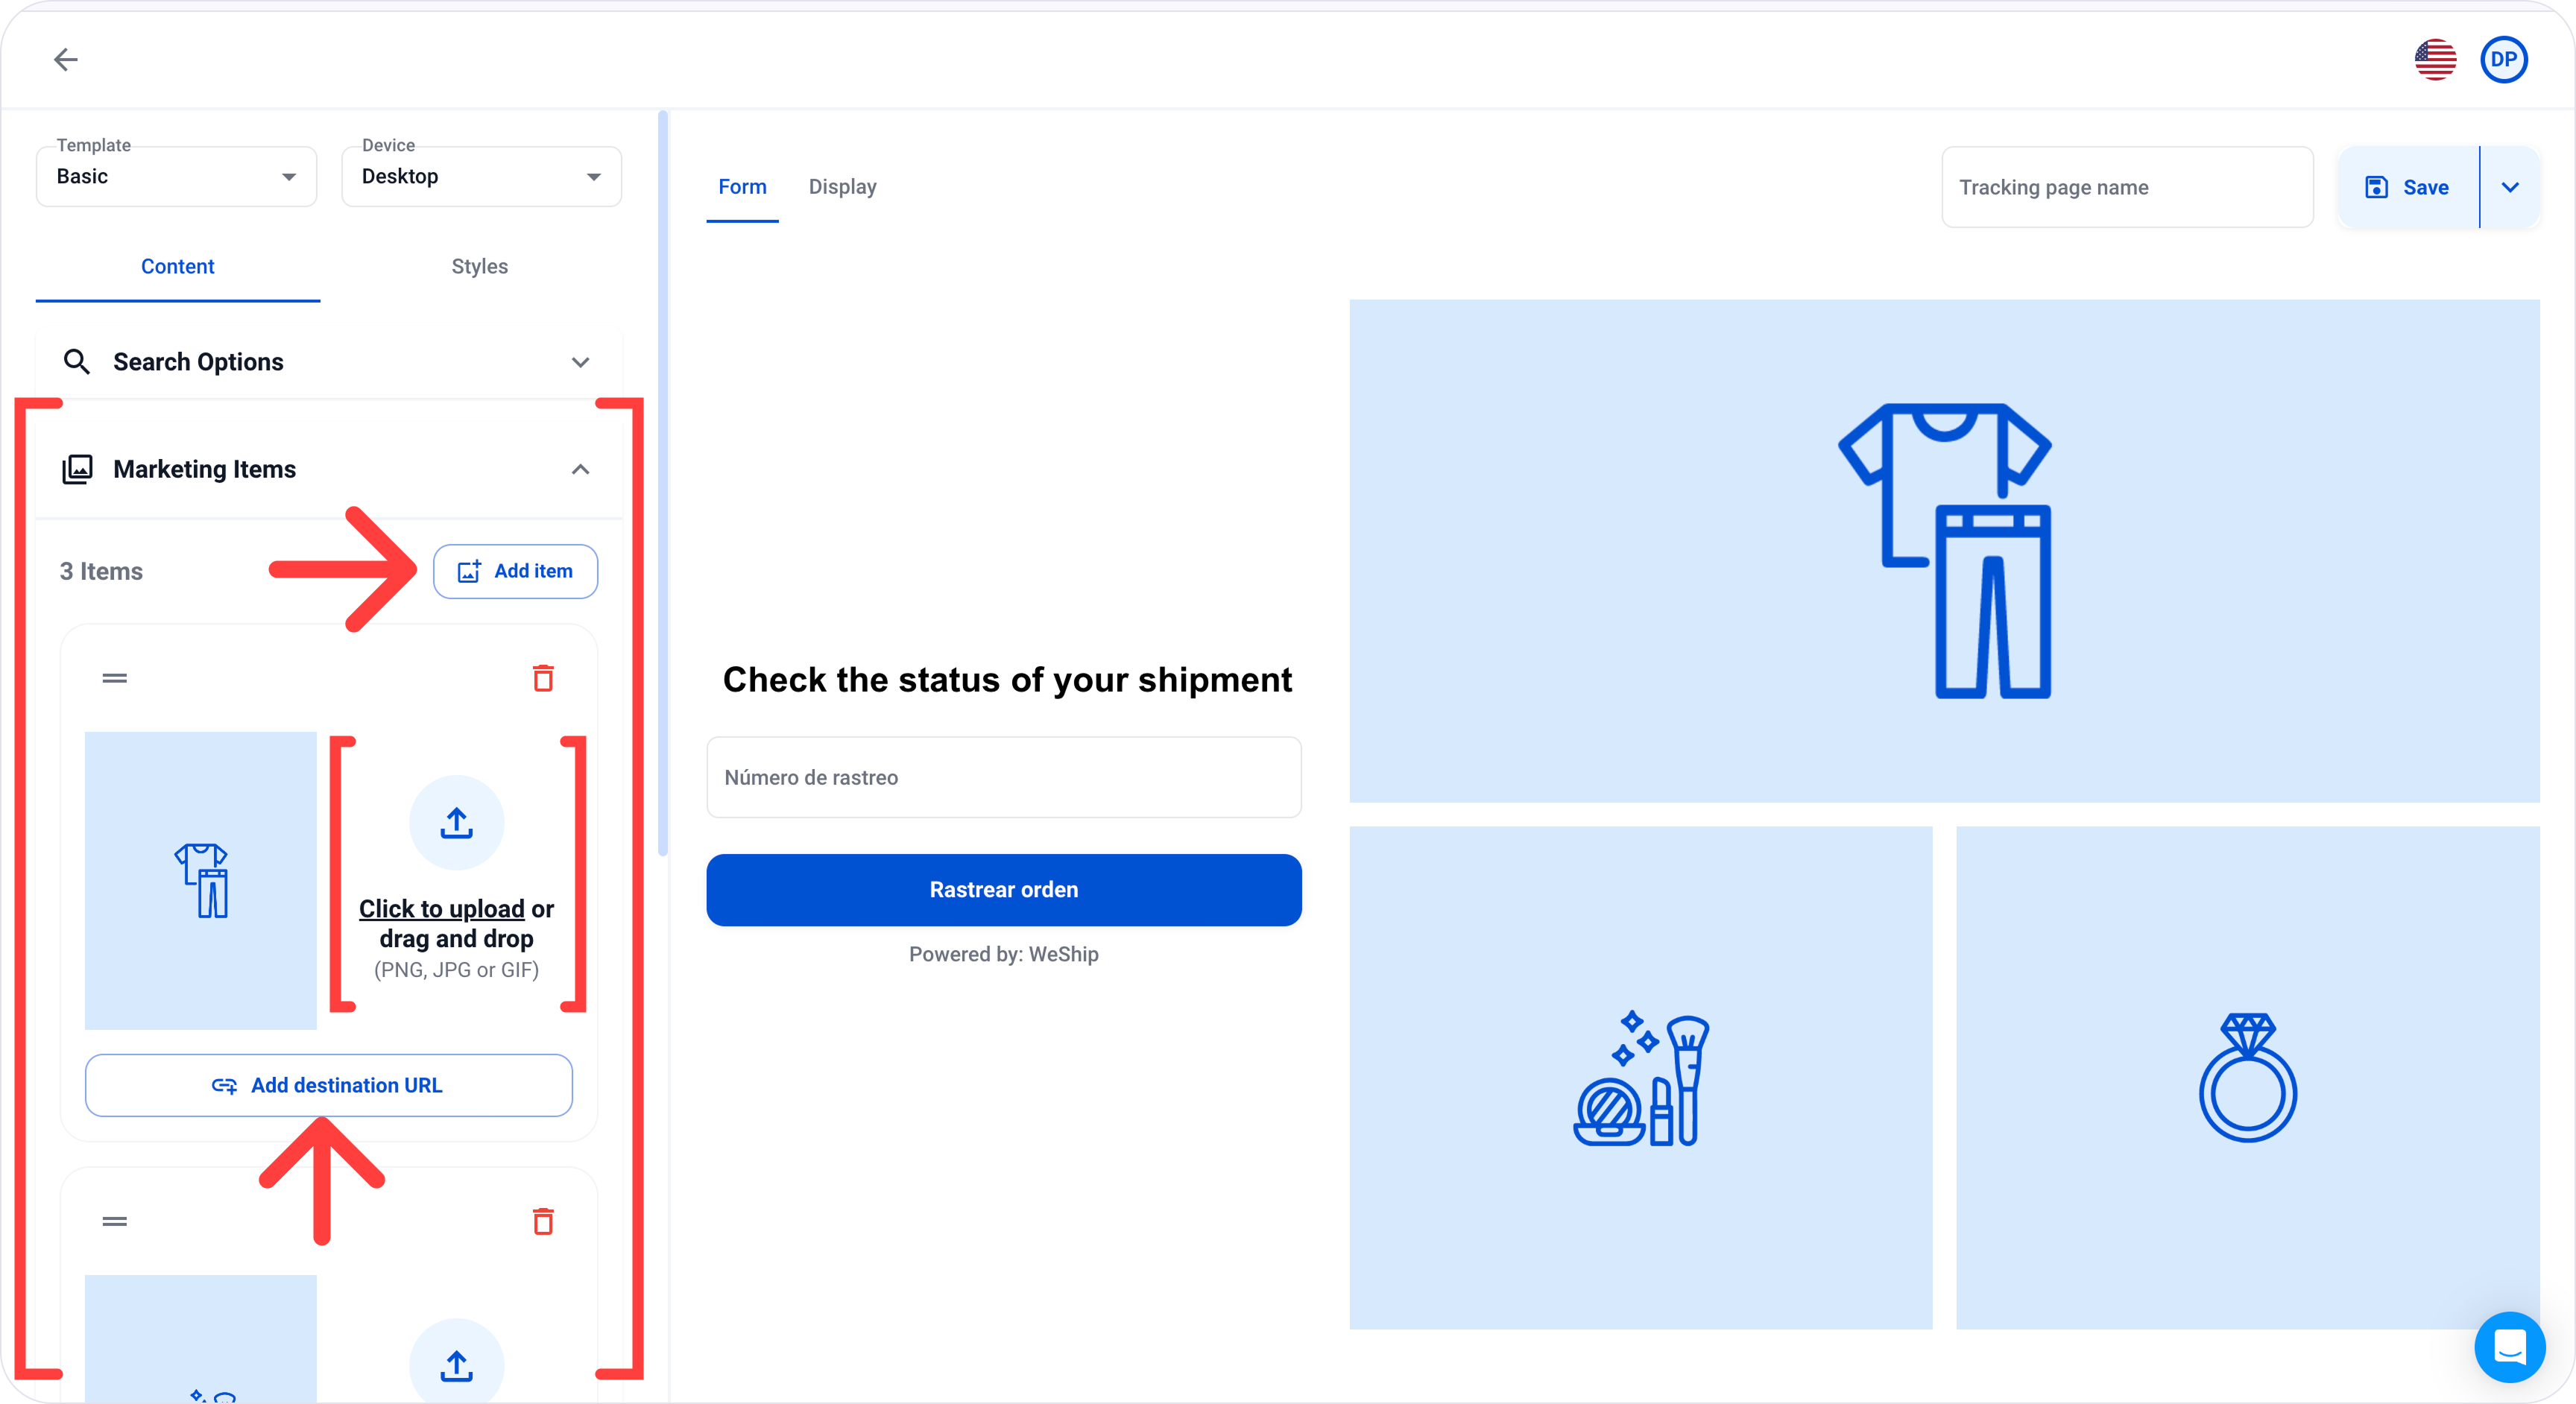This screenshot has width=2576, height=1404.
Task: Open the DP user profile avatar
Action: (x=2503, y=60)
